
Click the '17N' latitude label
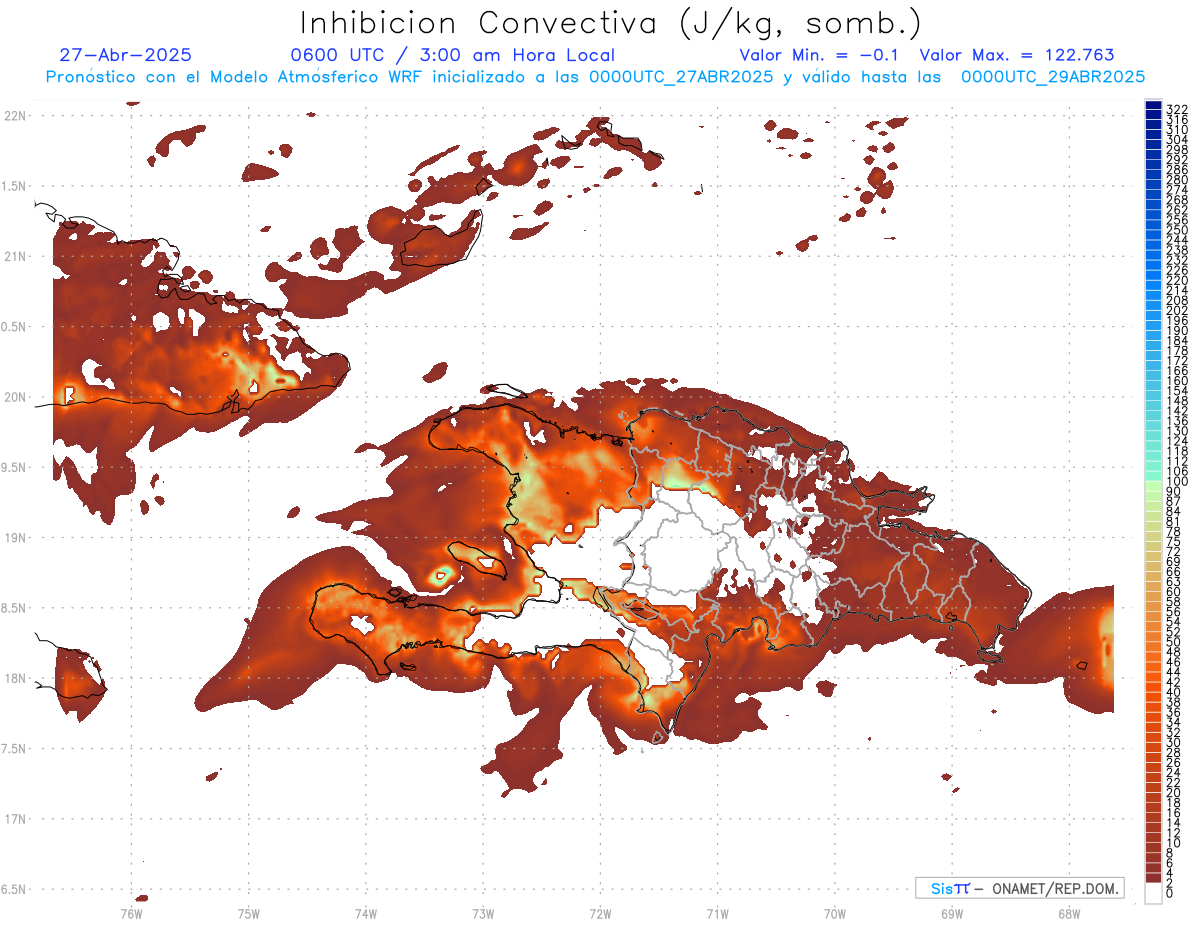click(x=15, y=819)
